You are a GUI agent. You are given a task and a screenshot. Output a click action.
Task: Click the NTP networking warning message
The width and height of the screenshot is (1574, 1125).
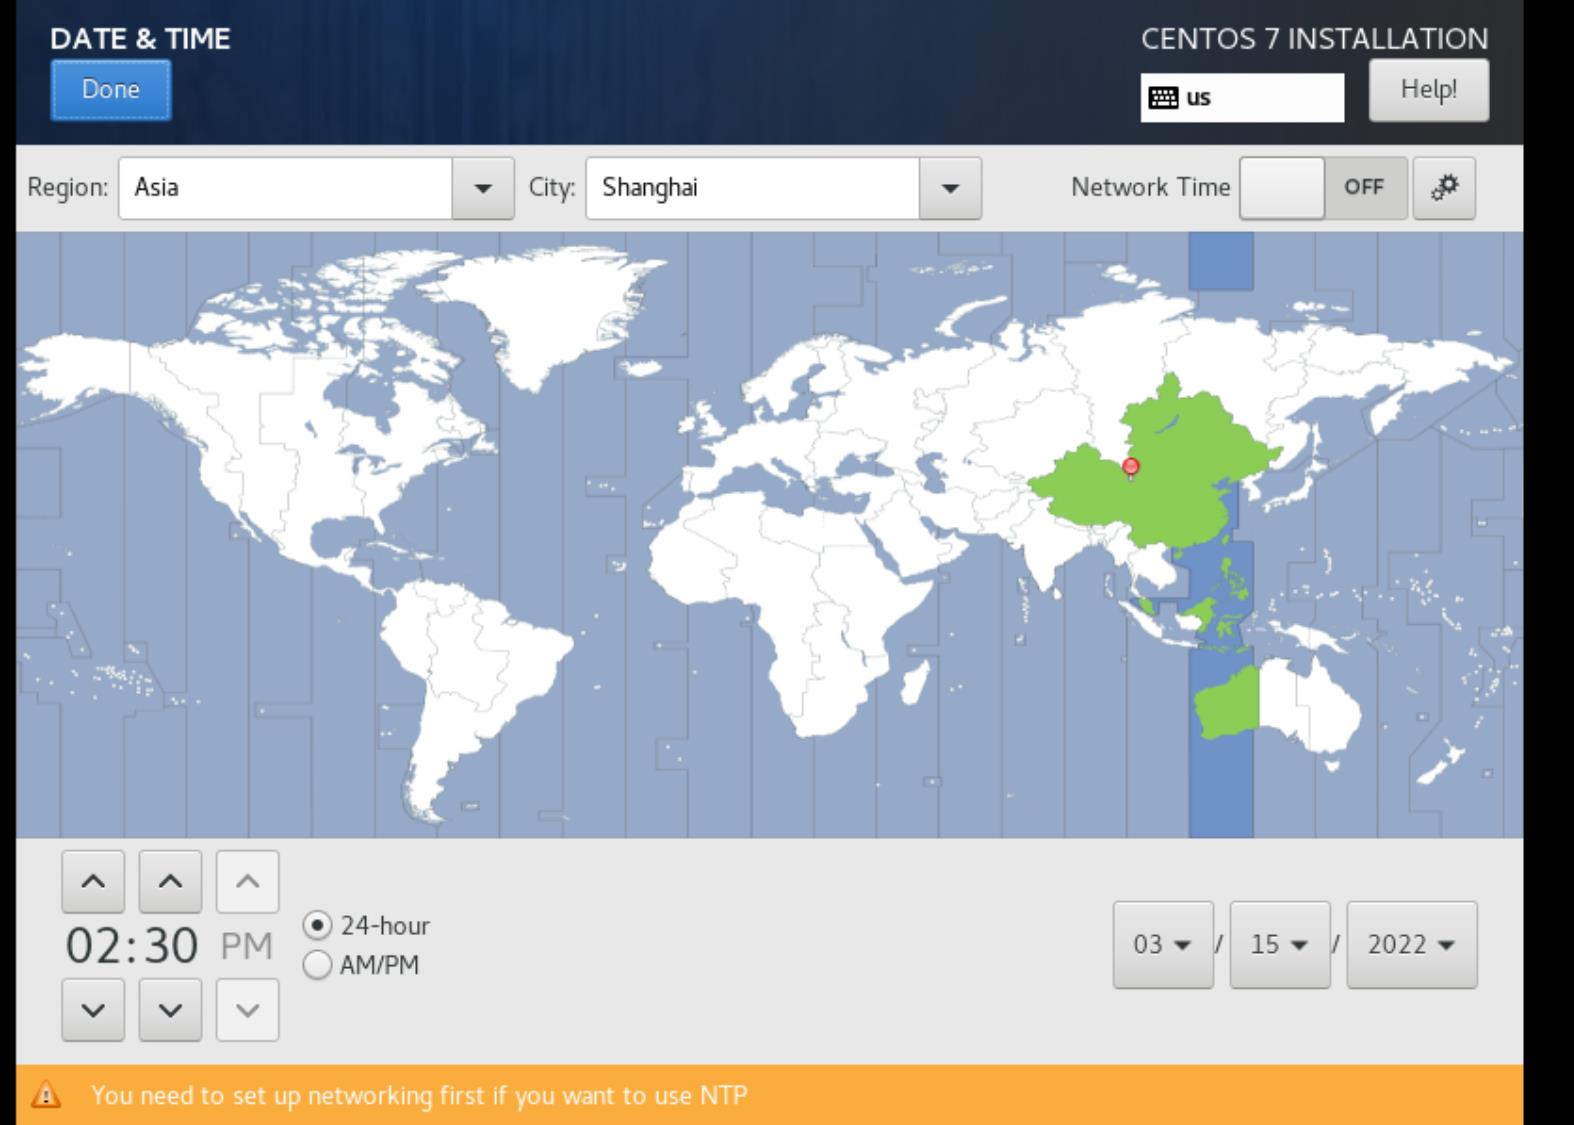(x=419, y=1096)
